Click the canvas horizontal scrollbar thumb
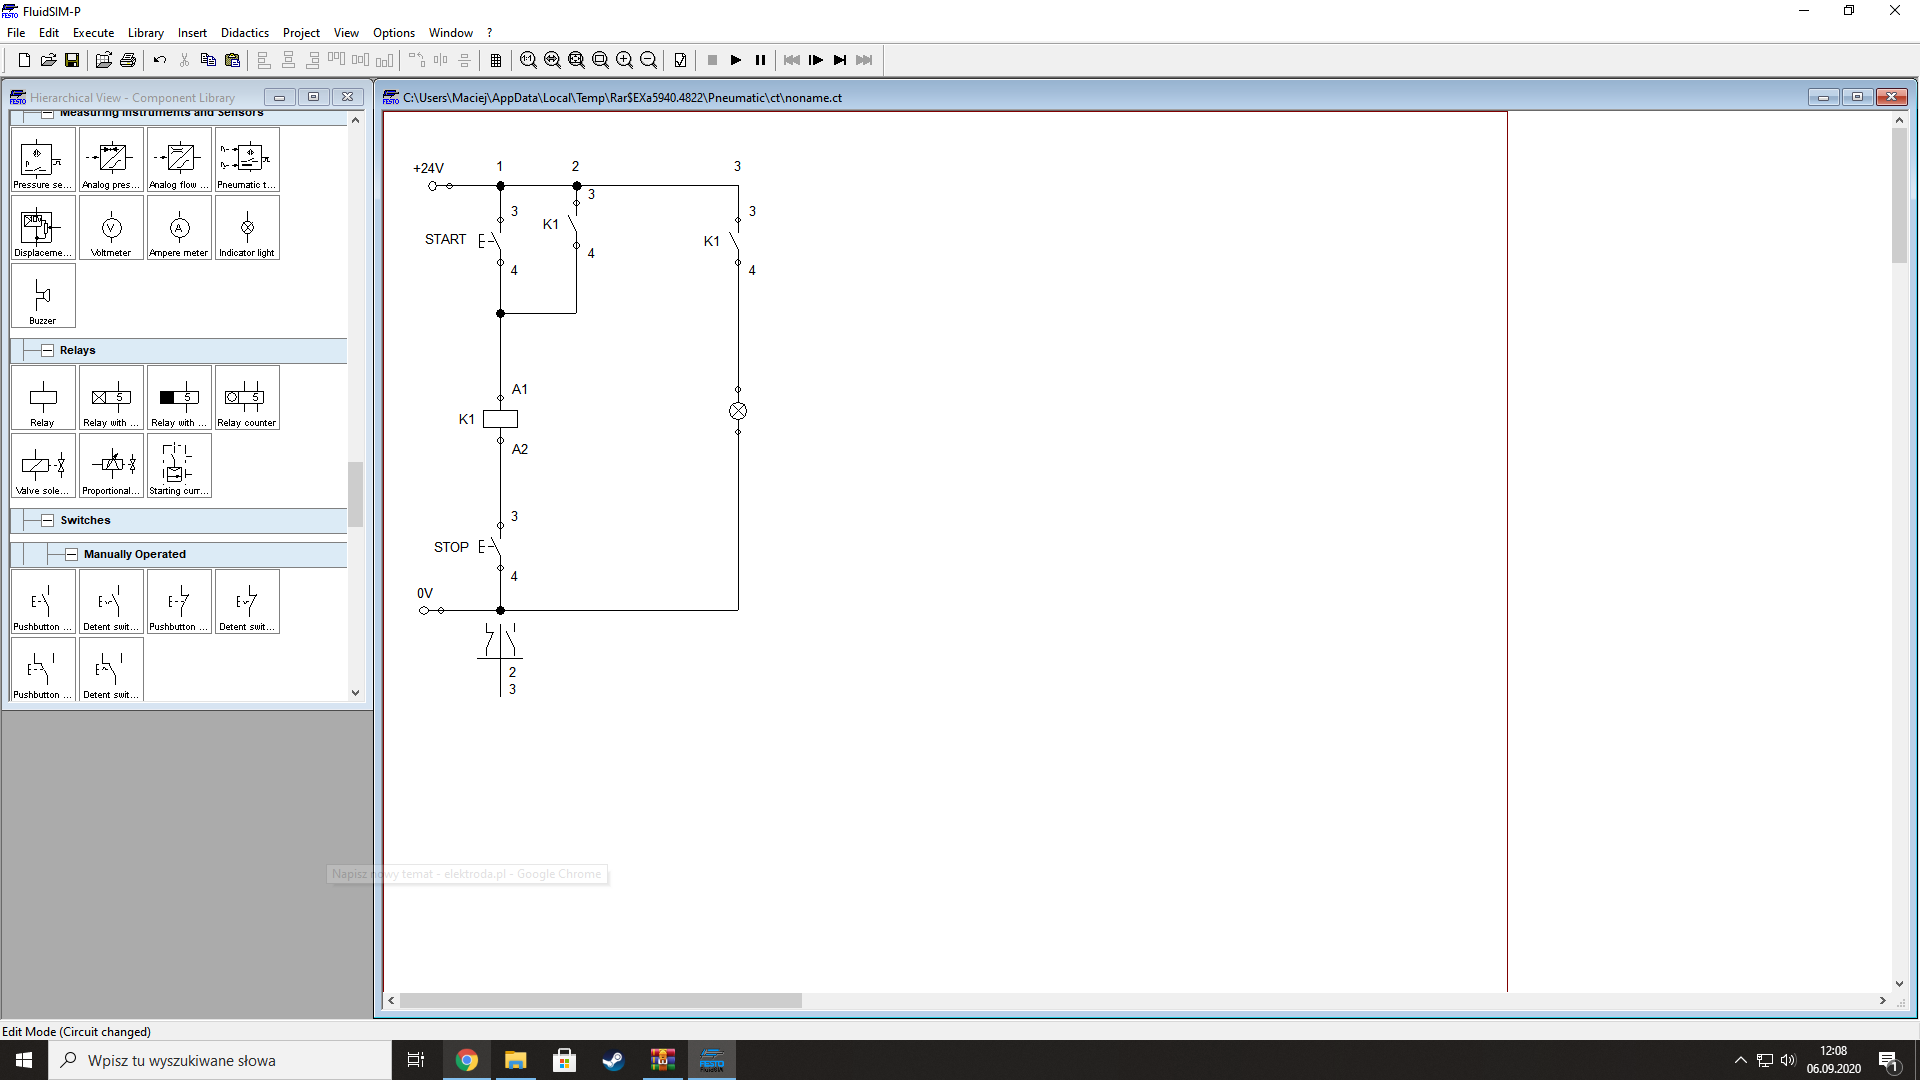1920x1080 pixels. click(x=600, y=1001)
